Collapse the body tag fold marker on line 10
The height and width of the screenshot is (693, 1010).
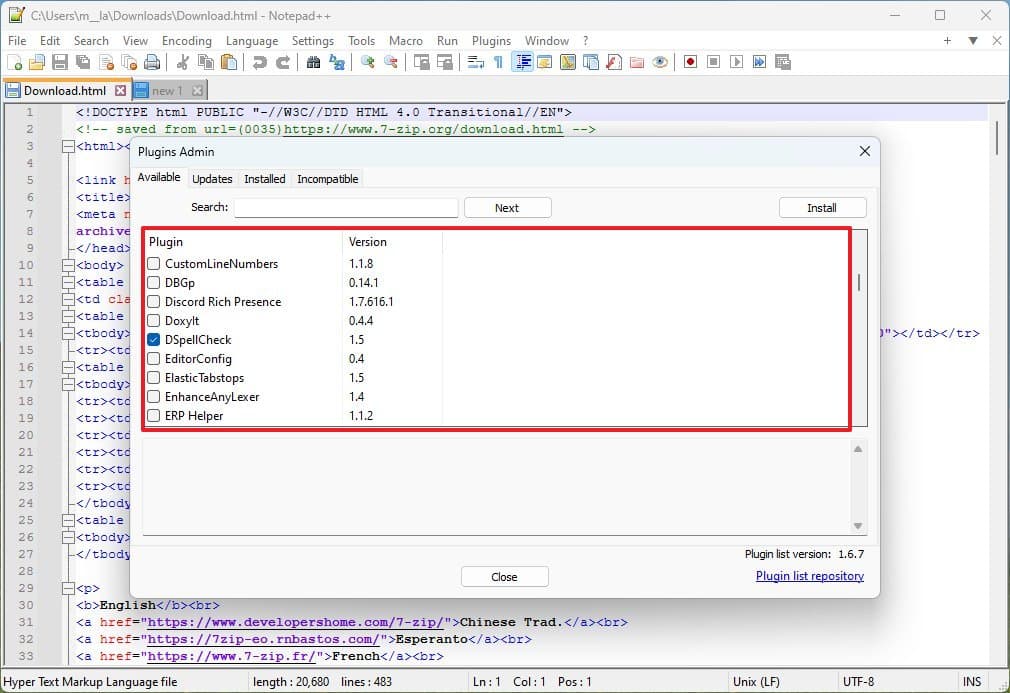tap(68, 265)
